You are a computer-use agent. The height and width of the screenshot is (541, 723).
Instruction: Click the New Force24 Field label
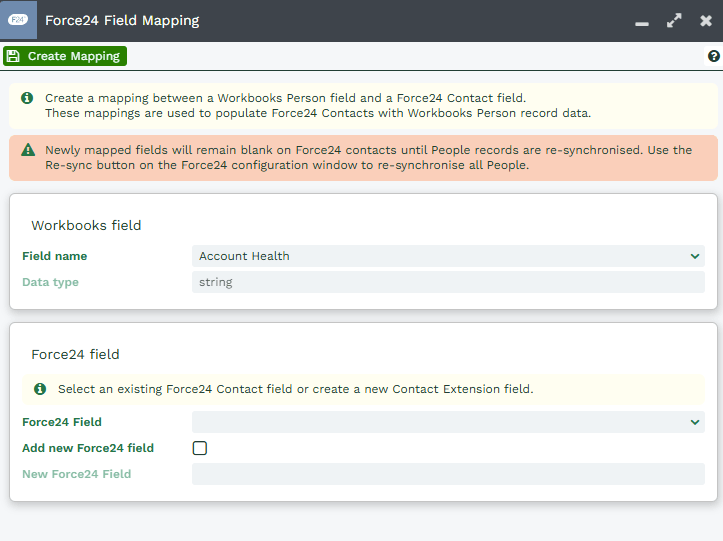coord(77,474)
